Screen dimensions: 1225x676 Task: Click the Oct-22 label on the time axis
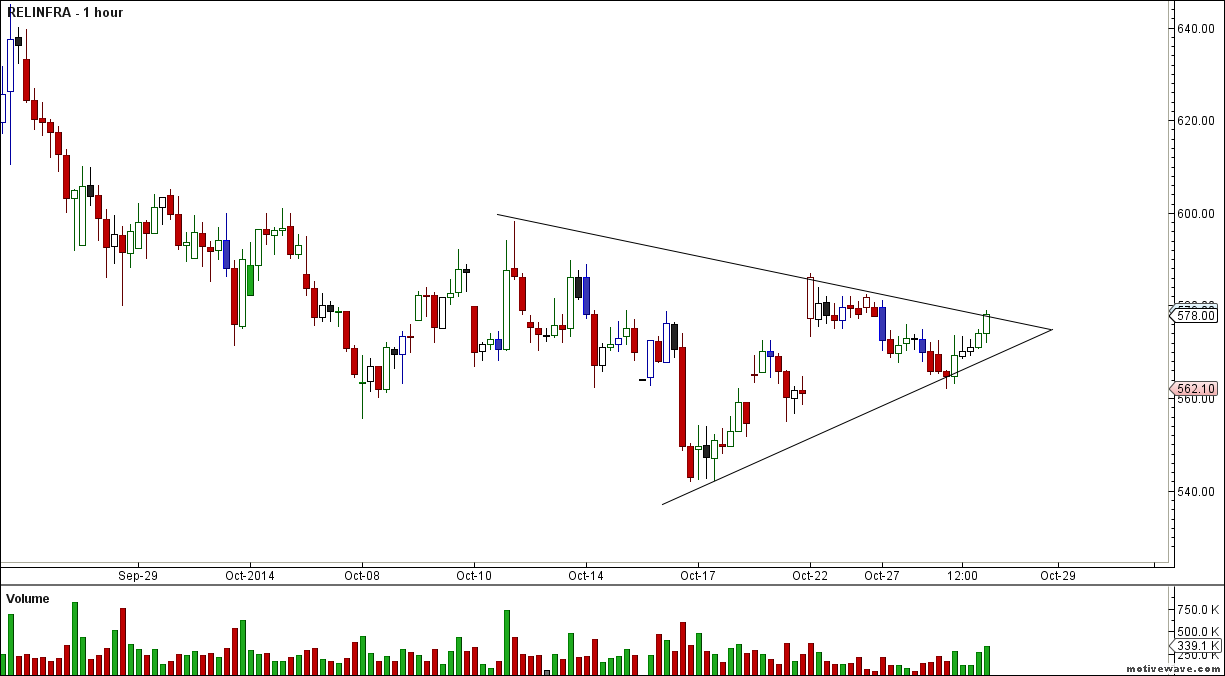[x=810, y=576]
